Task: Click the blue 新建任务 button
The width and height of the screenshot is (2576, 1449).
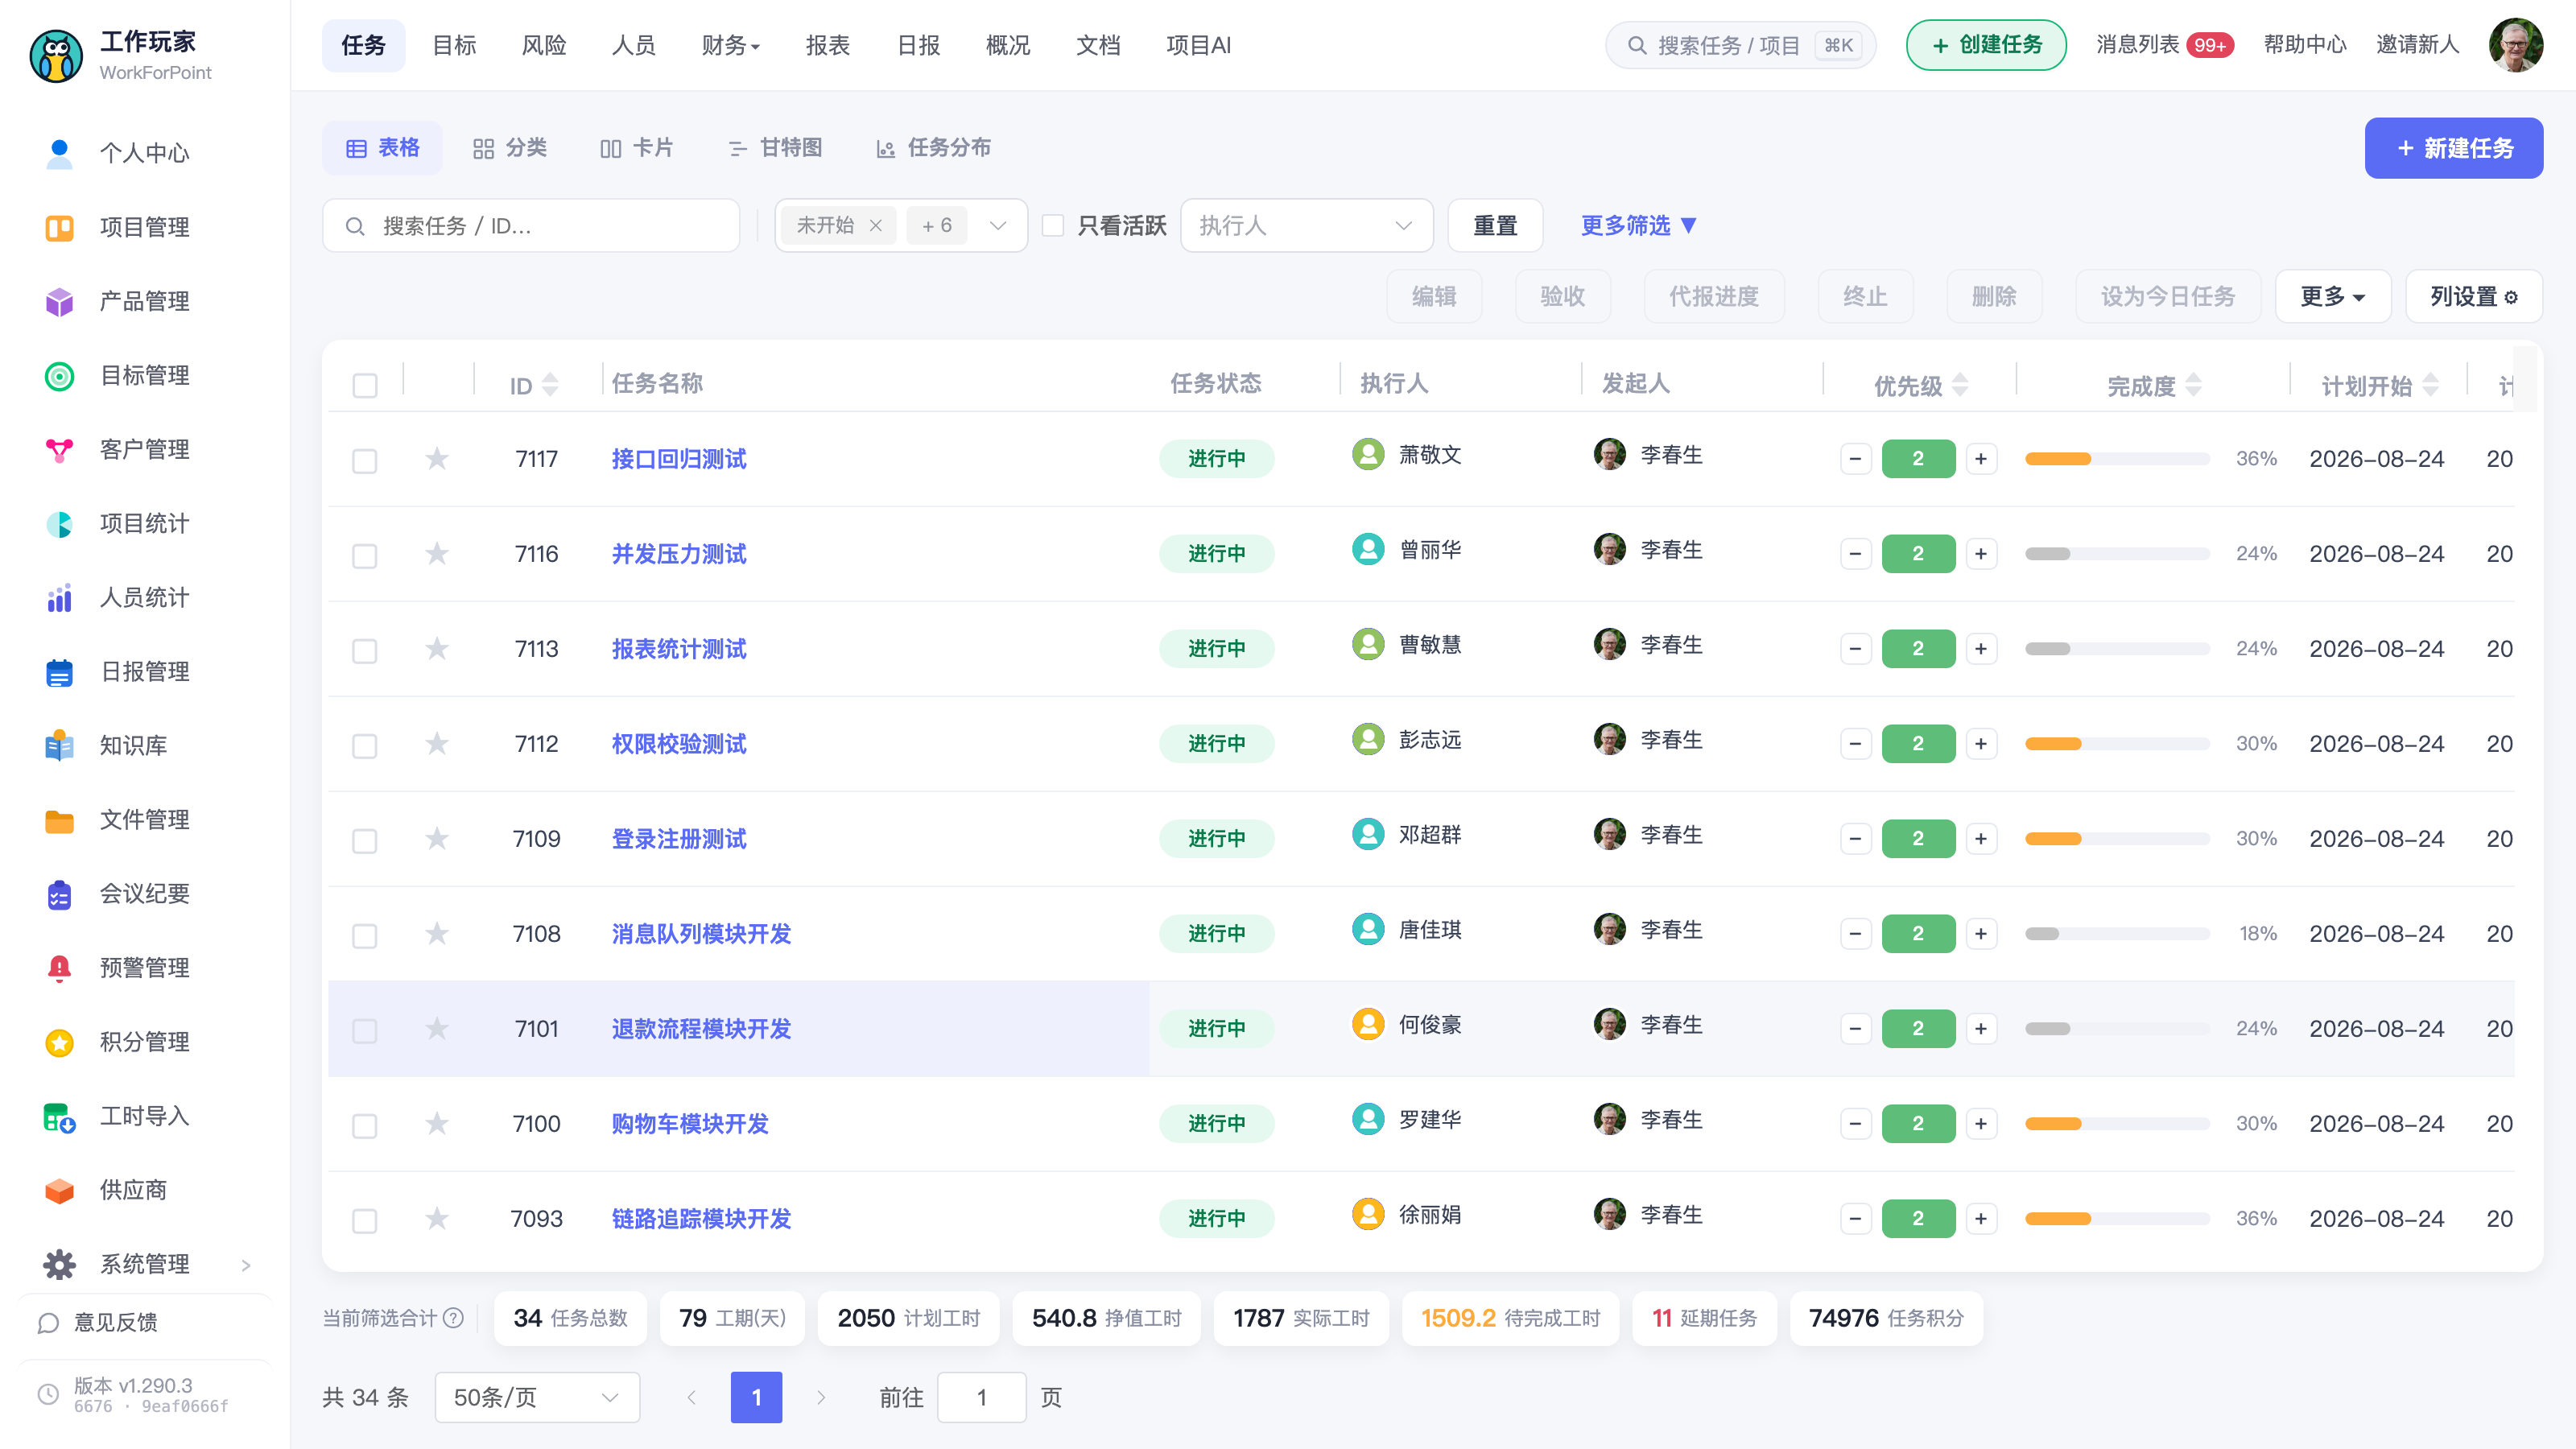Action: click(x=2453, y=148)
